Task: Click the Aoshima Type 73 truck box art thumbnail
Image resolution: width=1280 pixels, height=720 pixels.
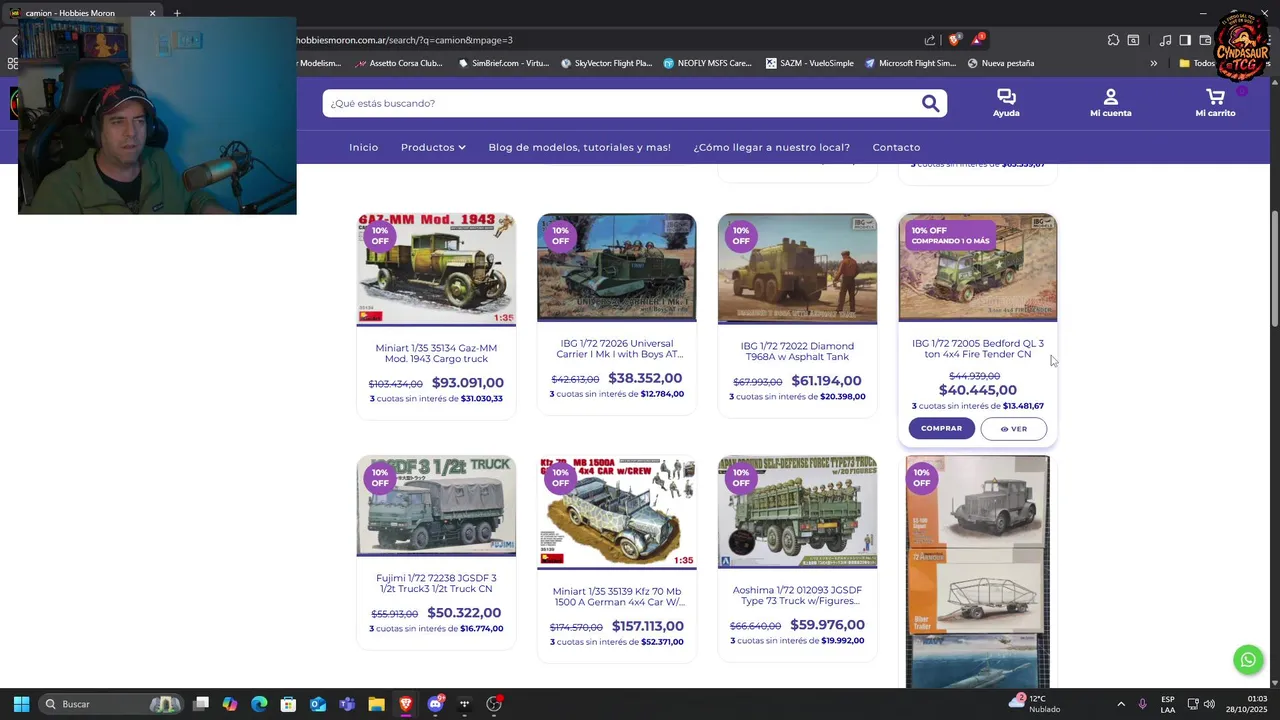Action: (x=797, y=512)
